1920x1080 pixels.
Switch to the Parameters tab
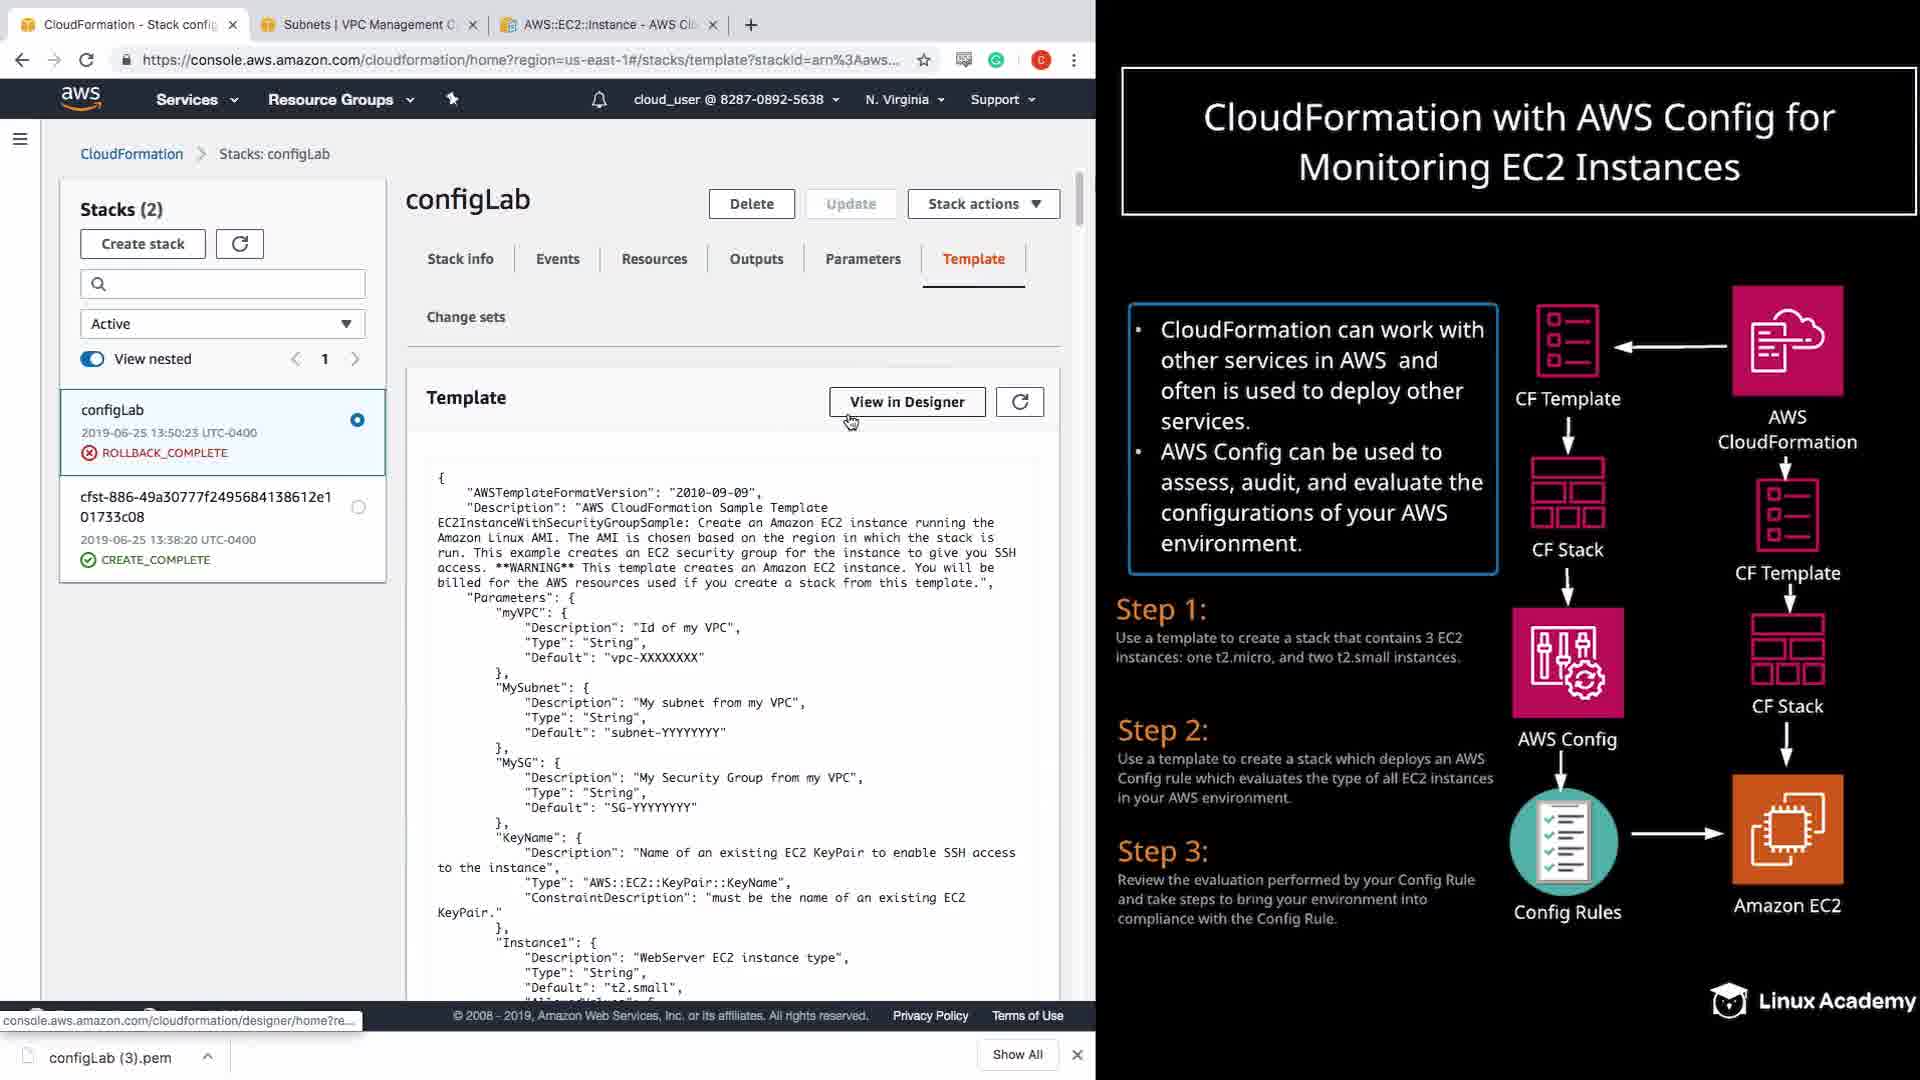click(862, 259)
